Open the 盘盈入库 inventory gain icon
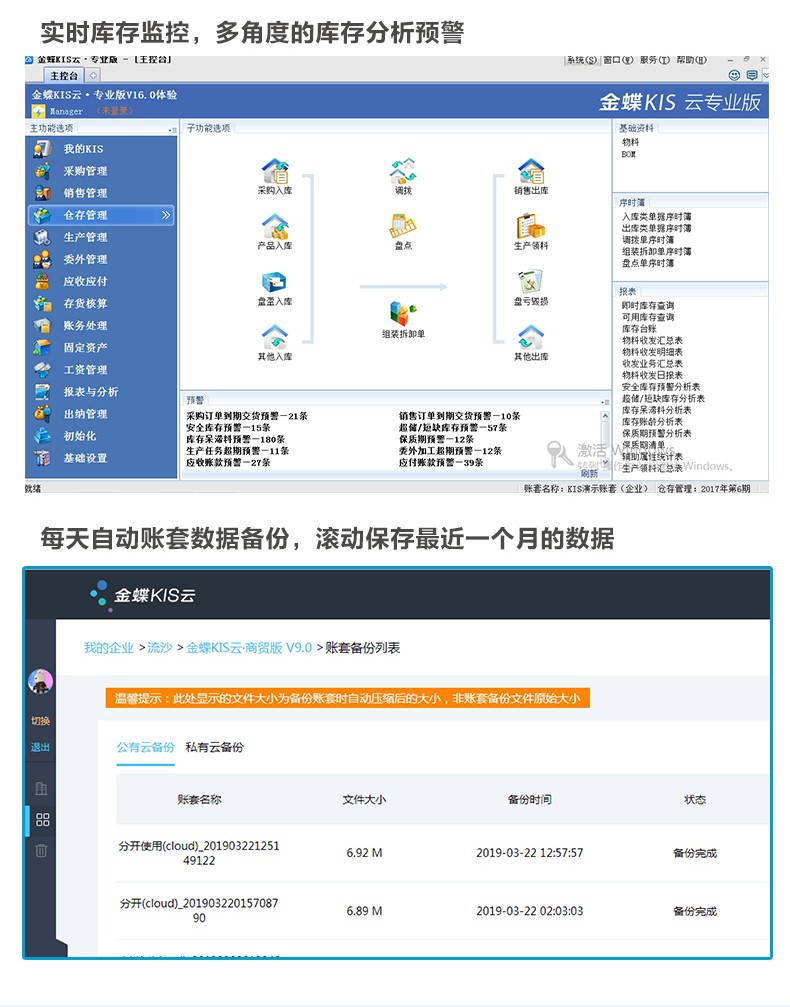790x1007 pixels. (274, 283)
